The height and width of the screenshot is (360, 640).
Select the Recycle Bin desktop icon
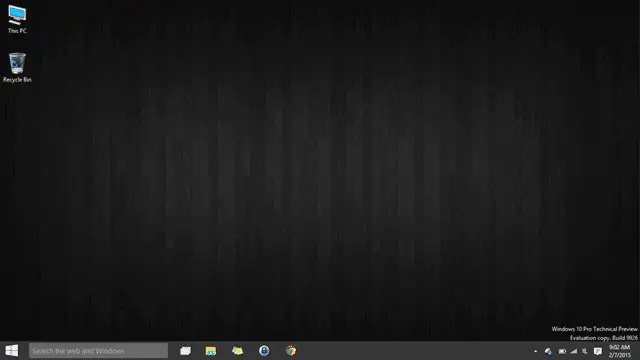click(x=17, y=68)
